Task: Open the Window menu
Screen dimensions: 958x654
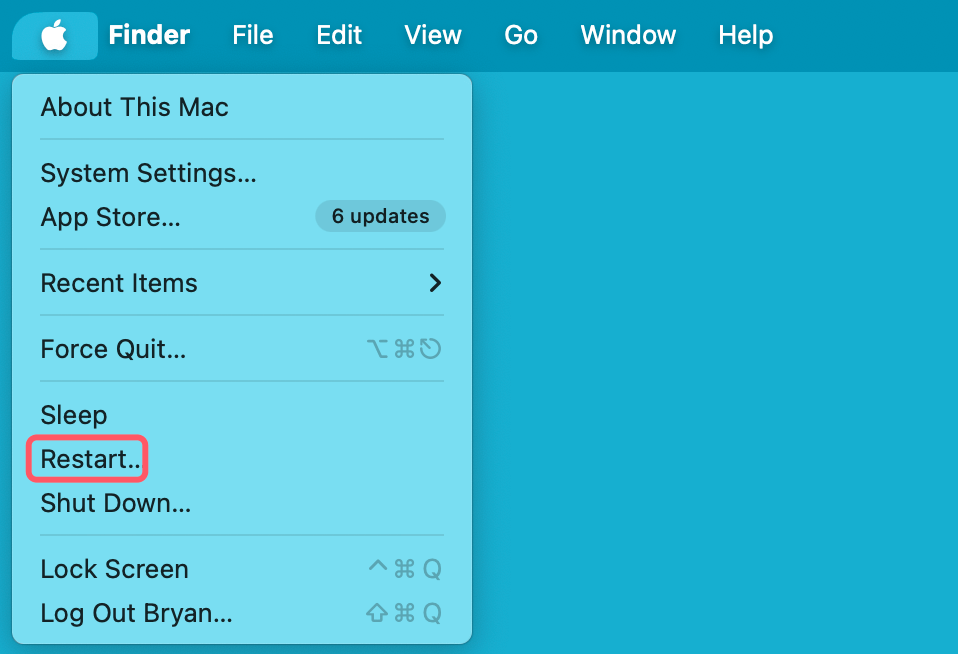Action: pyautogui.click(x=627, y=35)
